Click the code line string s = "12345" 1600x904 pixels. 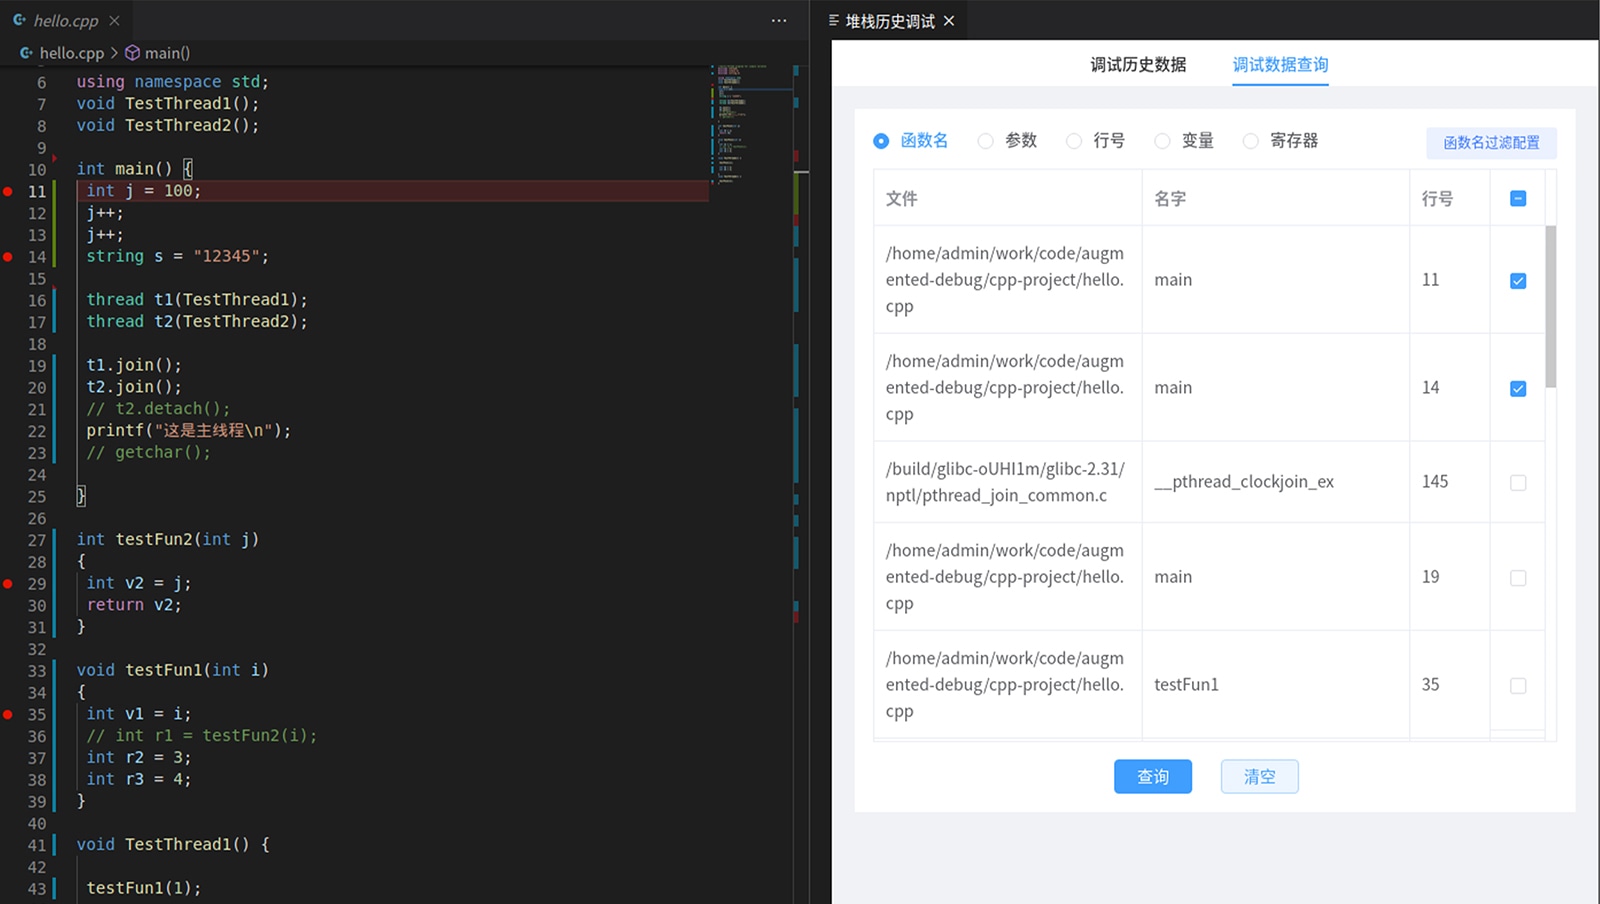pyautogui.click(x=178, y=256)
